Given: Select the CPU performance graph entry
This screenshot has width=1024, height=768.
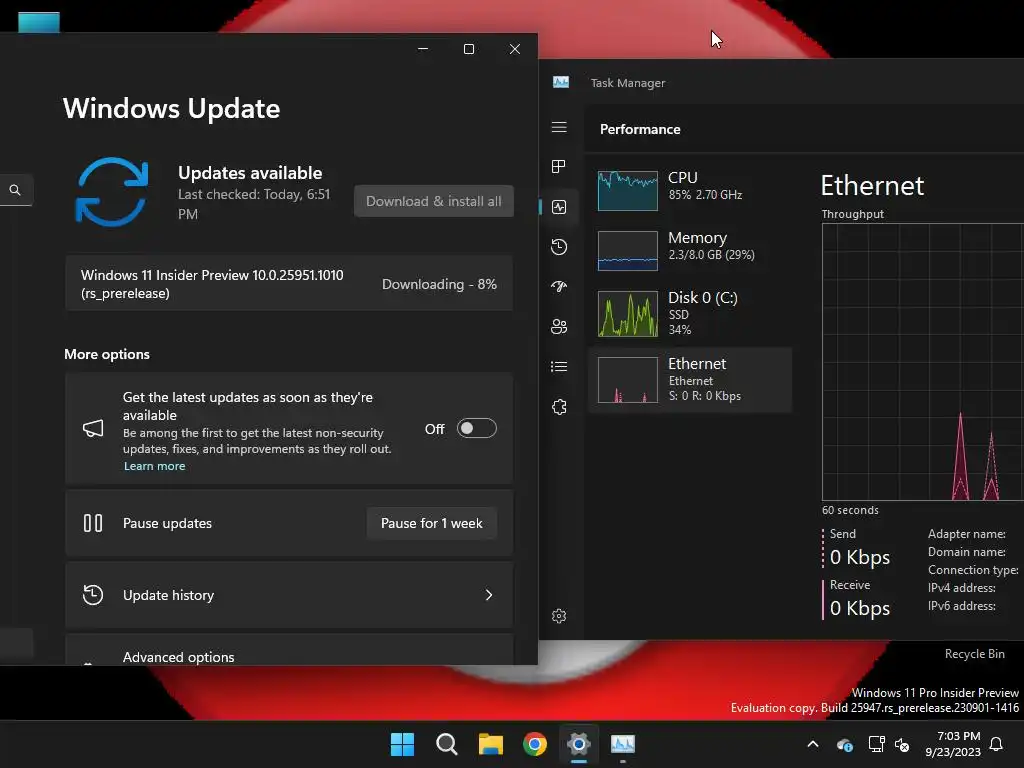Looking at the screenshot, I should (x=690, y=189).
